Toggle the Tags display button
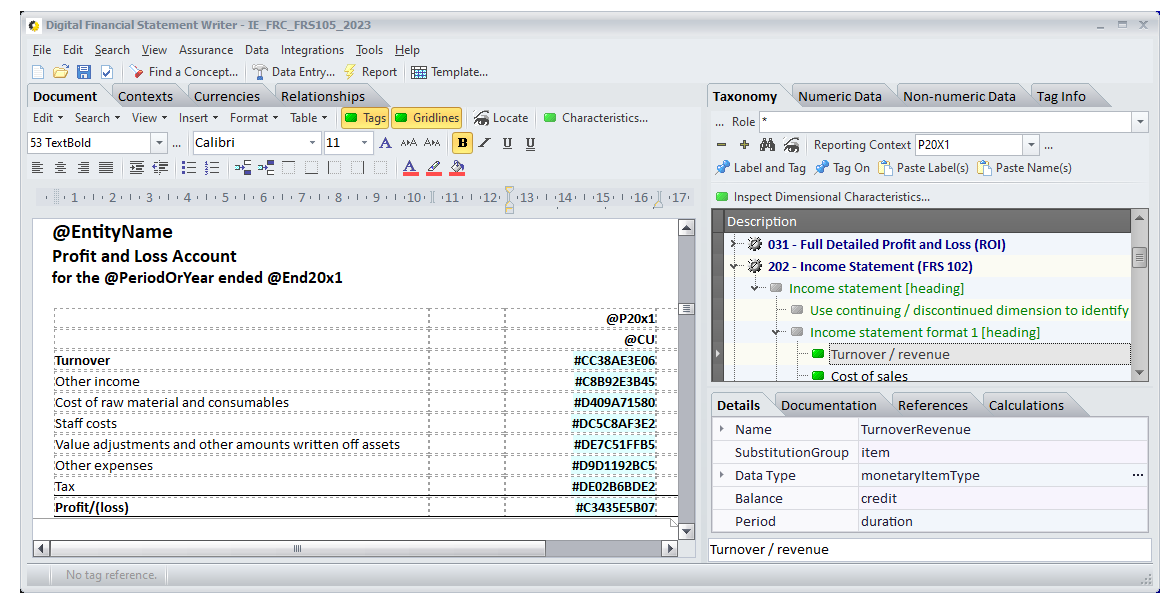The height and width of the screenshot is (605, 1174). coord(364,118)
